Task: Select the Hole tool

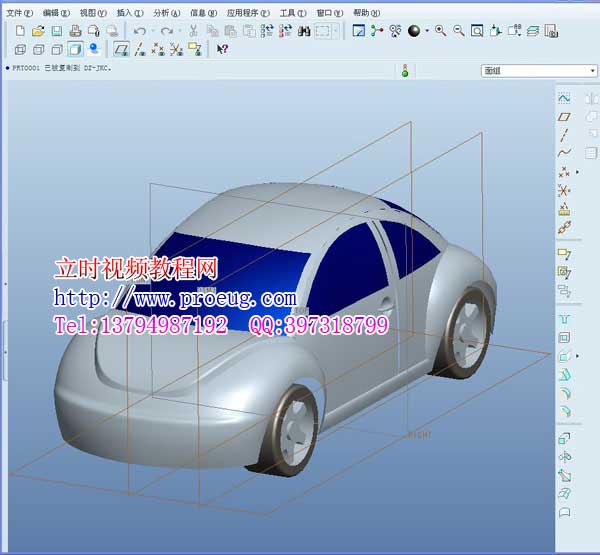Action: click(x=564, y=319)
